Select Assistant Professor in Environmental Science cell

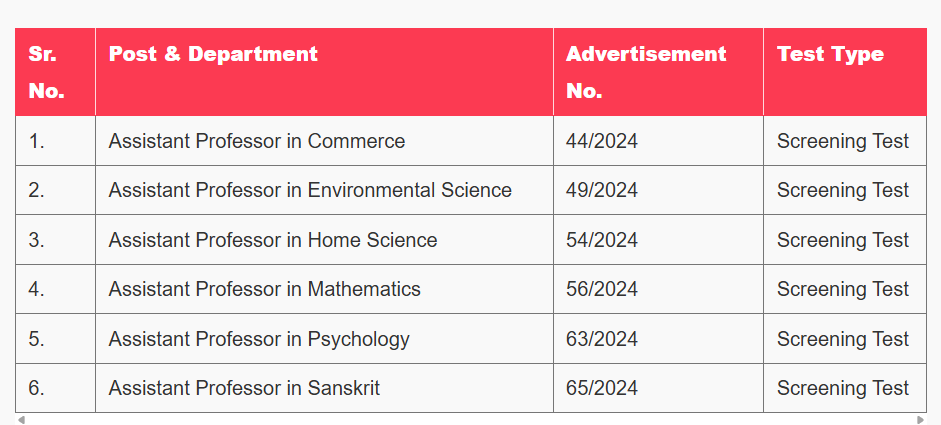(324, 190)
